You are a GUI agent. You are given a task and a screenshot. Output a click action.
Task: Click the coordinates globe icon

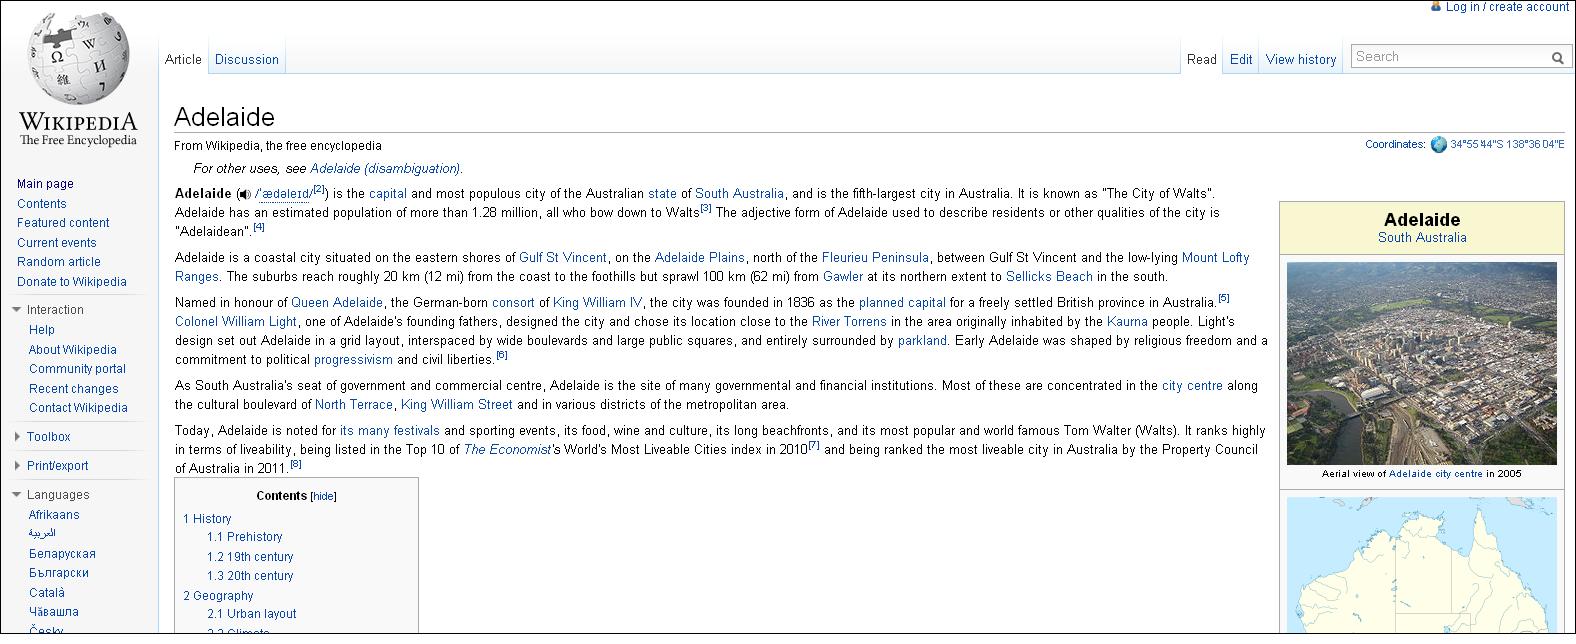pyautogui.click(x=1439, y=144)
